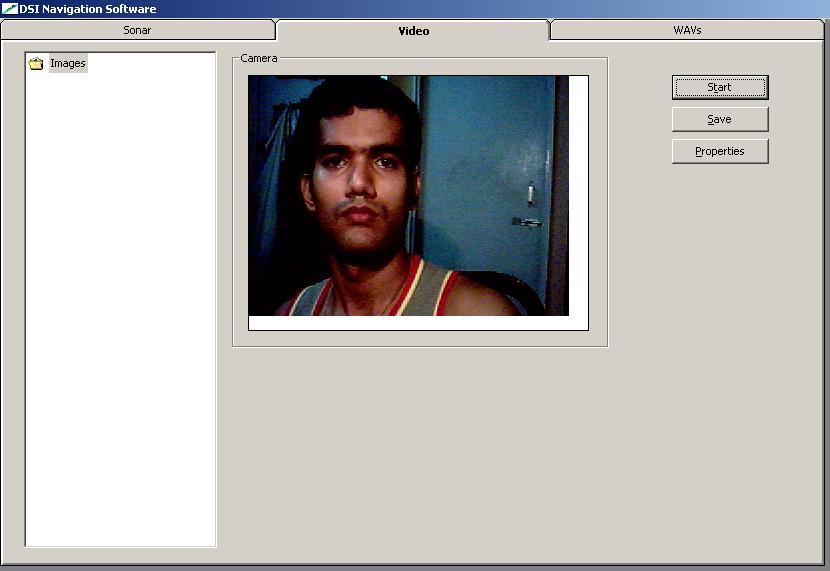
Task: Click the white margin right of the camera image
Action: pos(578,200)
